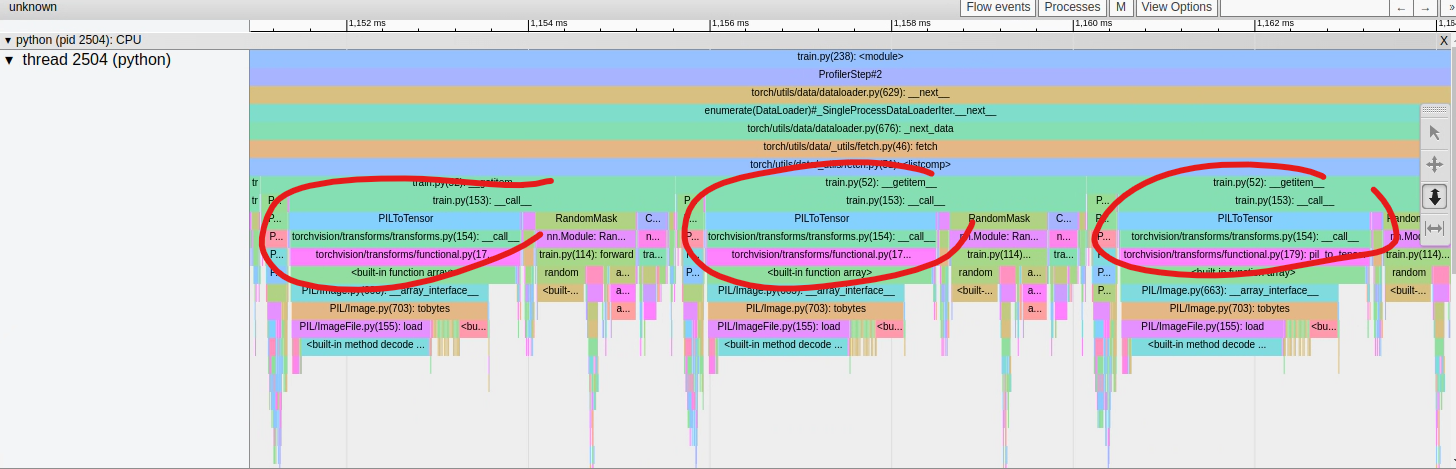This screenshot has height=469, width=1456.
Task: Close the python process track with X
Action: pyautogui.click(x=1443, y=41)
